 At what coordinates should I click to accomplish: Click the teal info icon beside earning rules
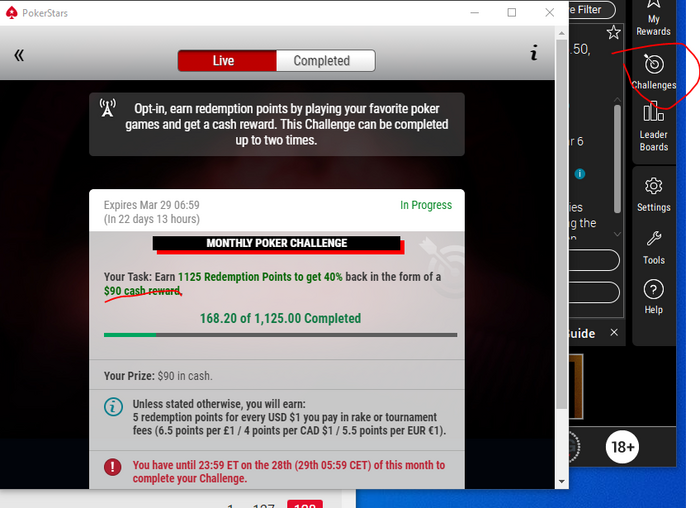click(113, 407)
